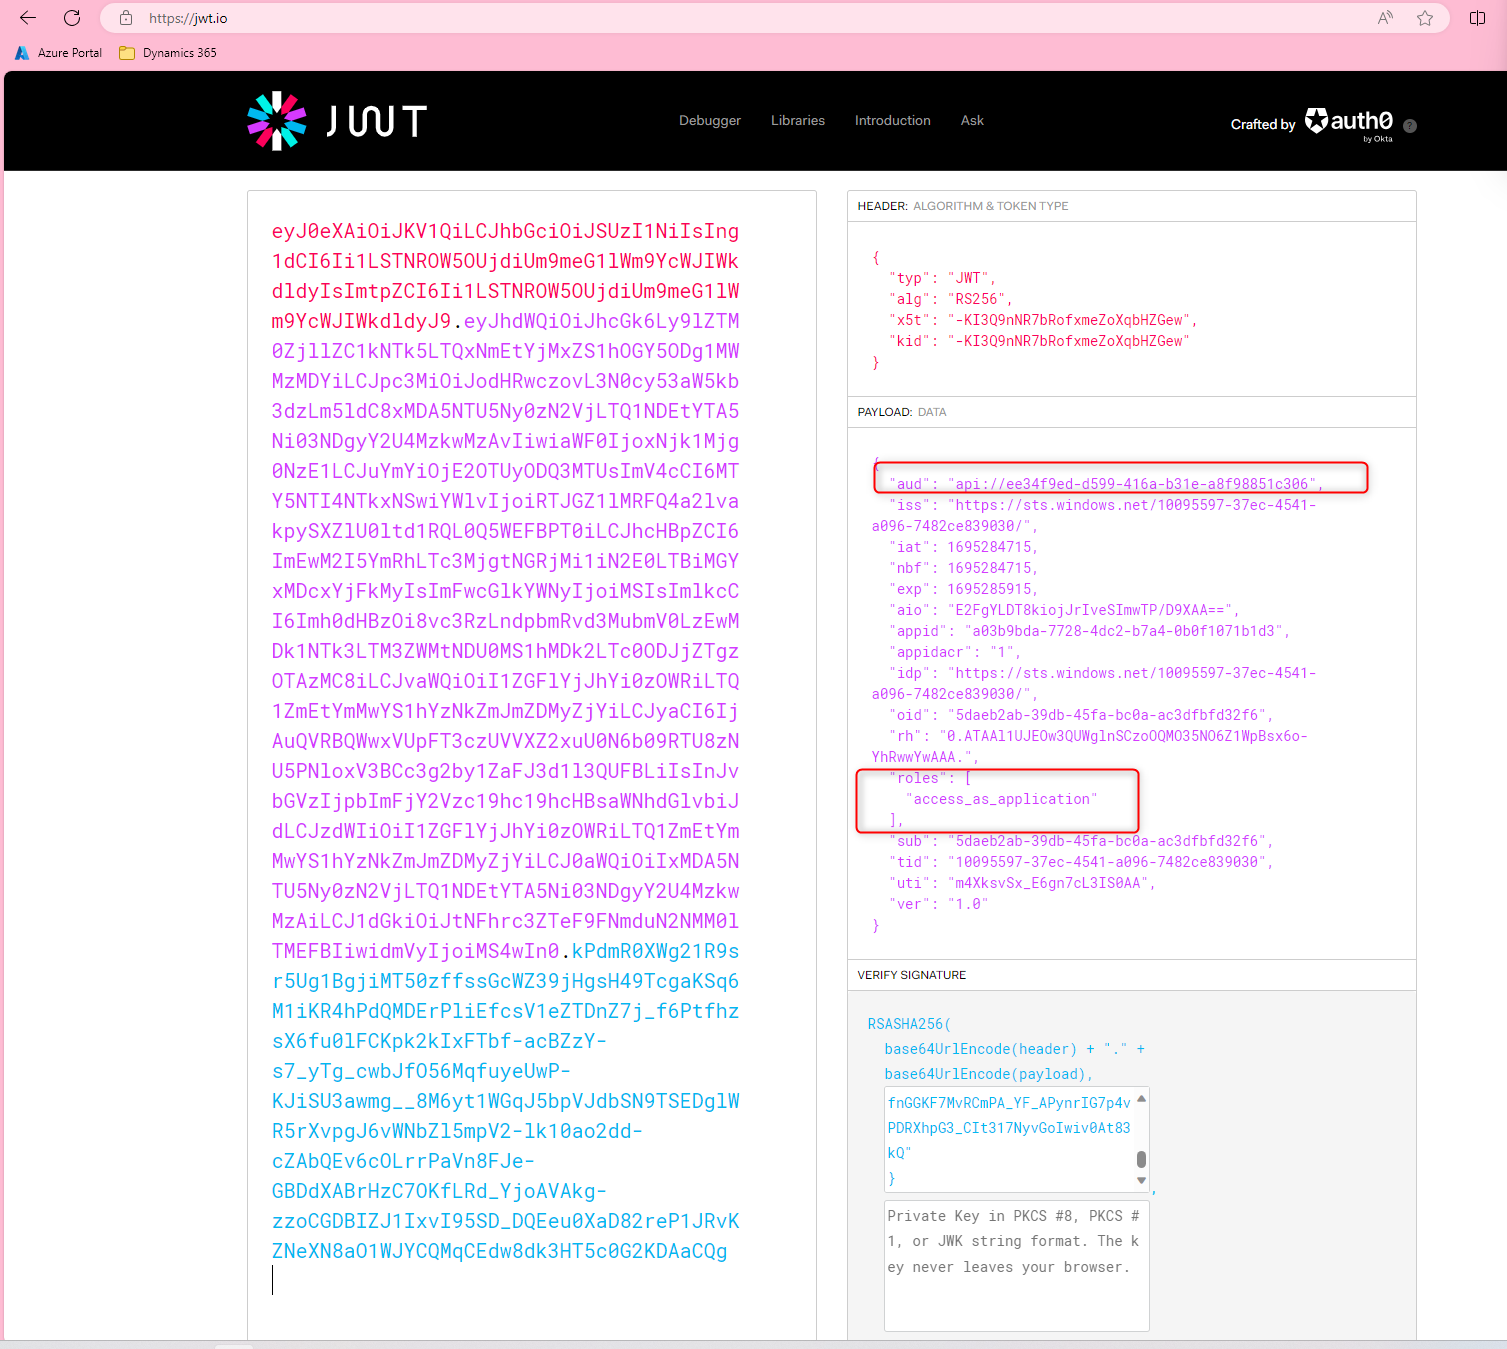Screen dimensions: 1507x1349
Task: Click the address bar showing https://jwt.io
Action: [700, 18]
